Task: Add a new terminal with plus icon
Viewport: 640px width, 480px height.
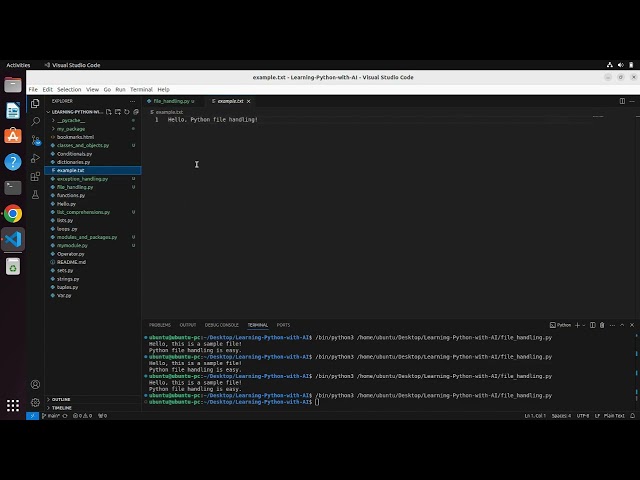Action: pos(577,325)
